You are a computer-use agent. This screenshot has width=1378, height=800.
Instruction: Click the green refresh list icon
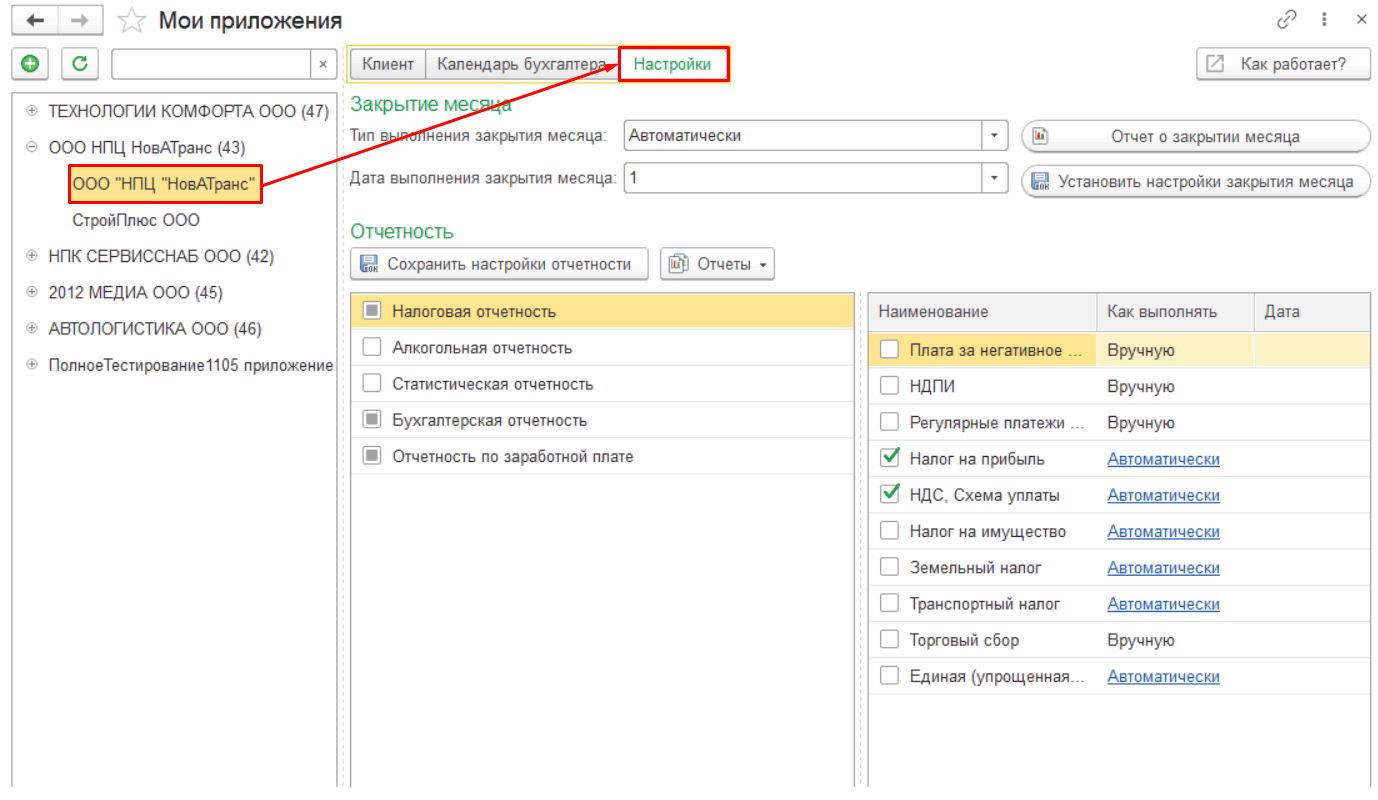pyautogui.click(x=80, y=64)
